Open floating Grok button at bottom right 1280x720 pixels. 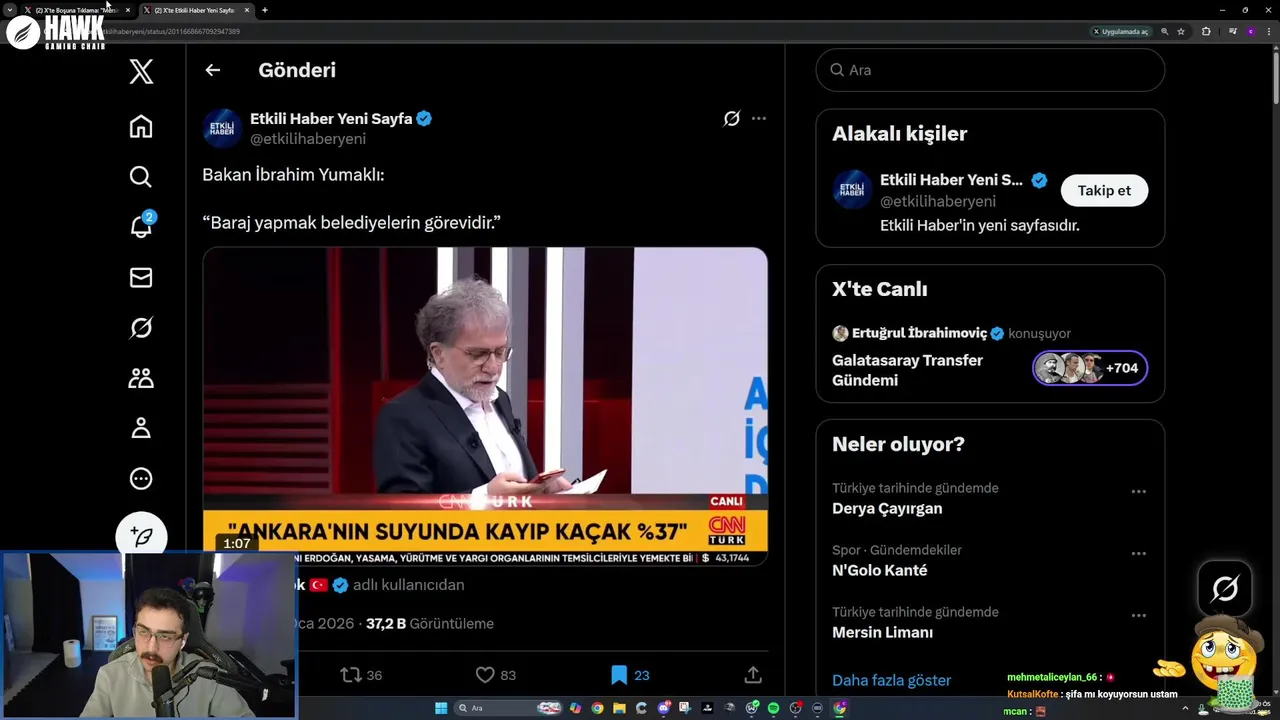tap(1225, 588)
